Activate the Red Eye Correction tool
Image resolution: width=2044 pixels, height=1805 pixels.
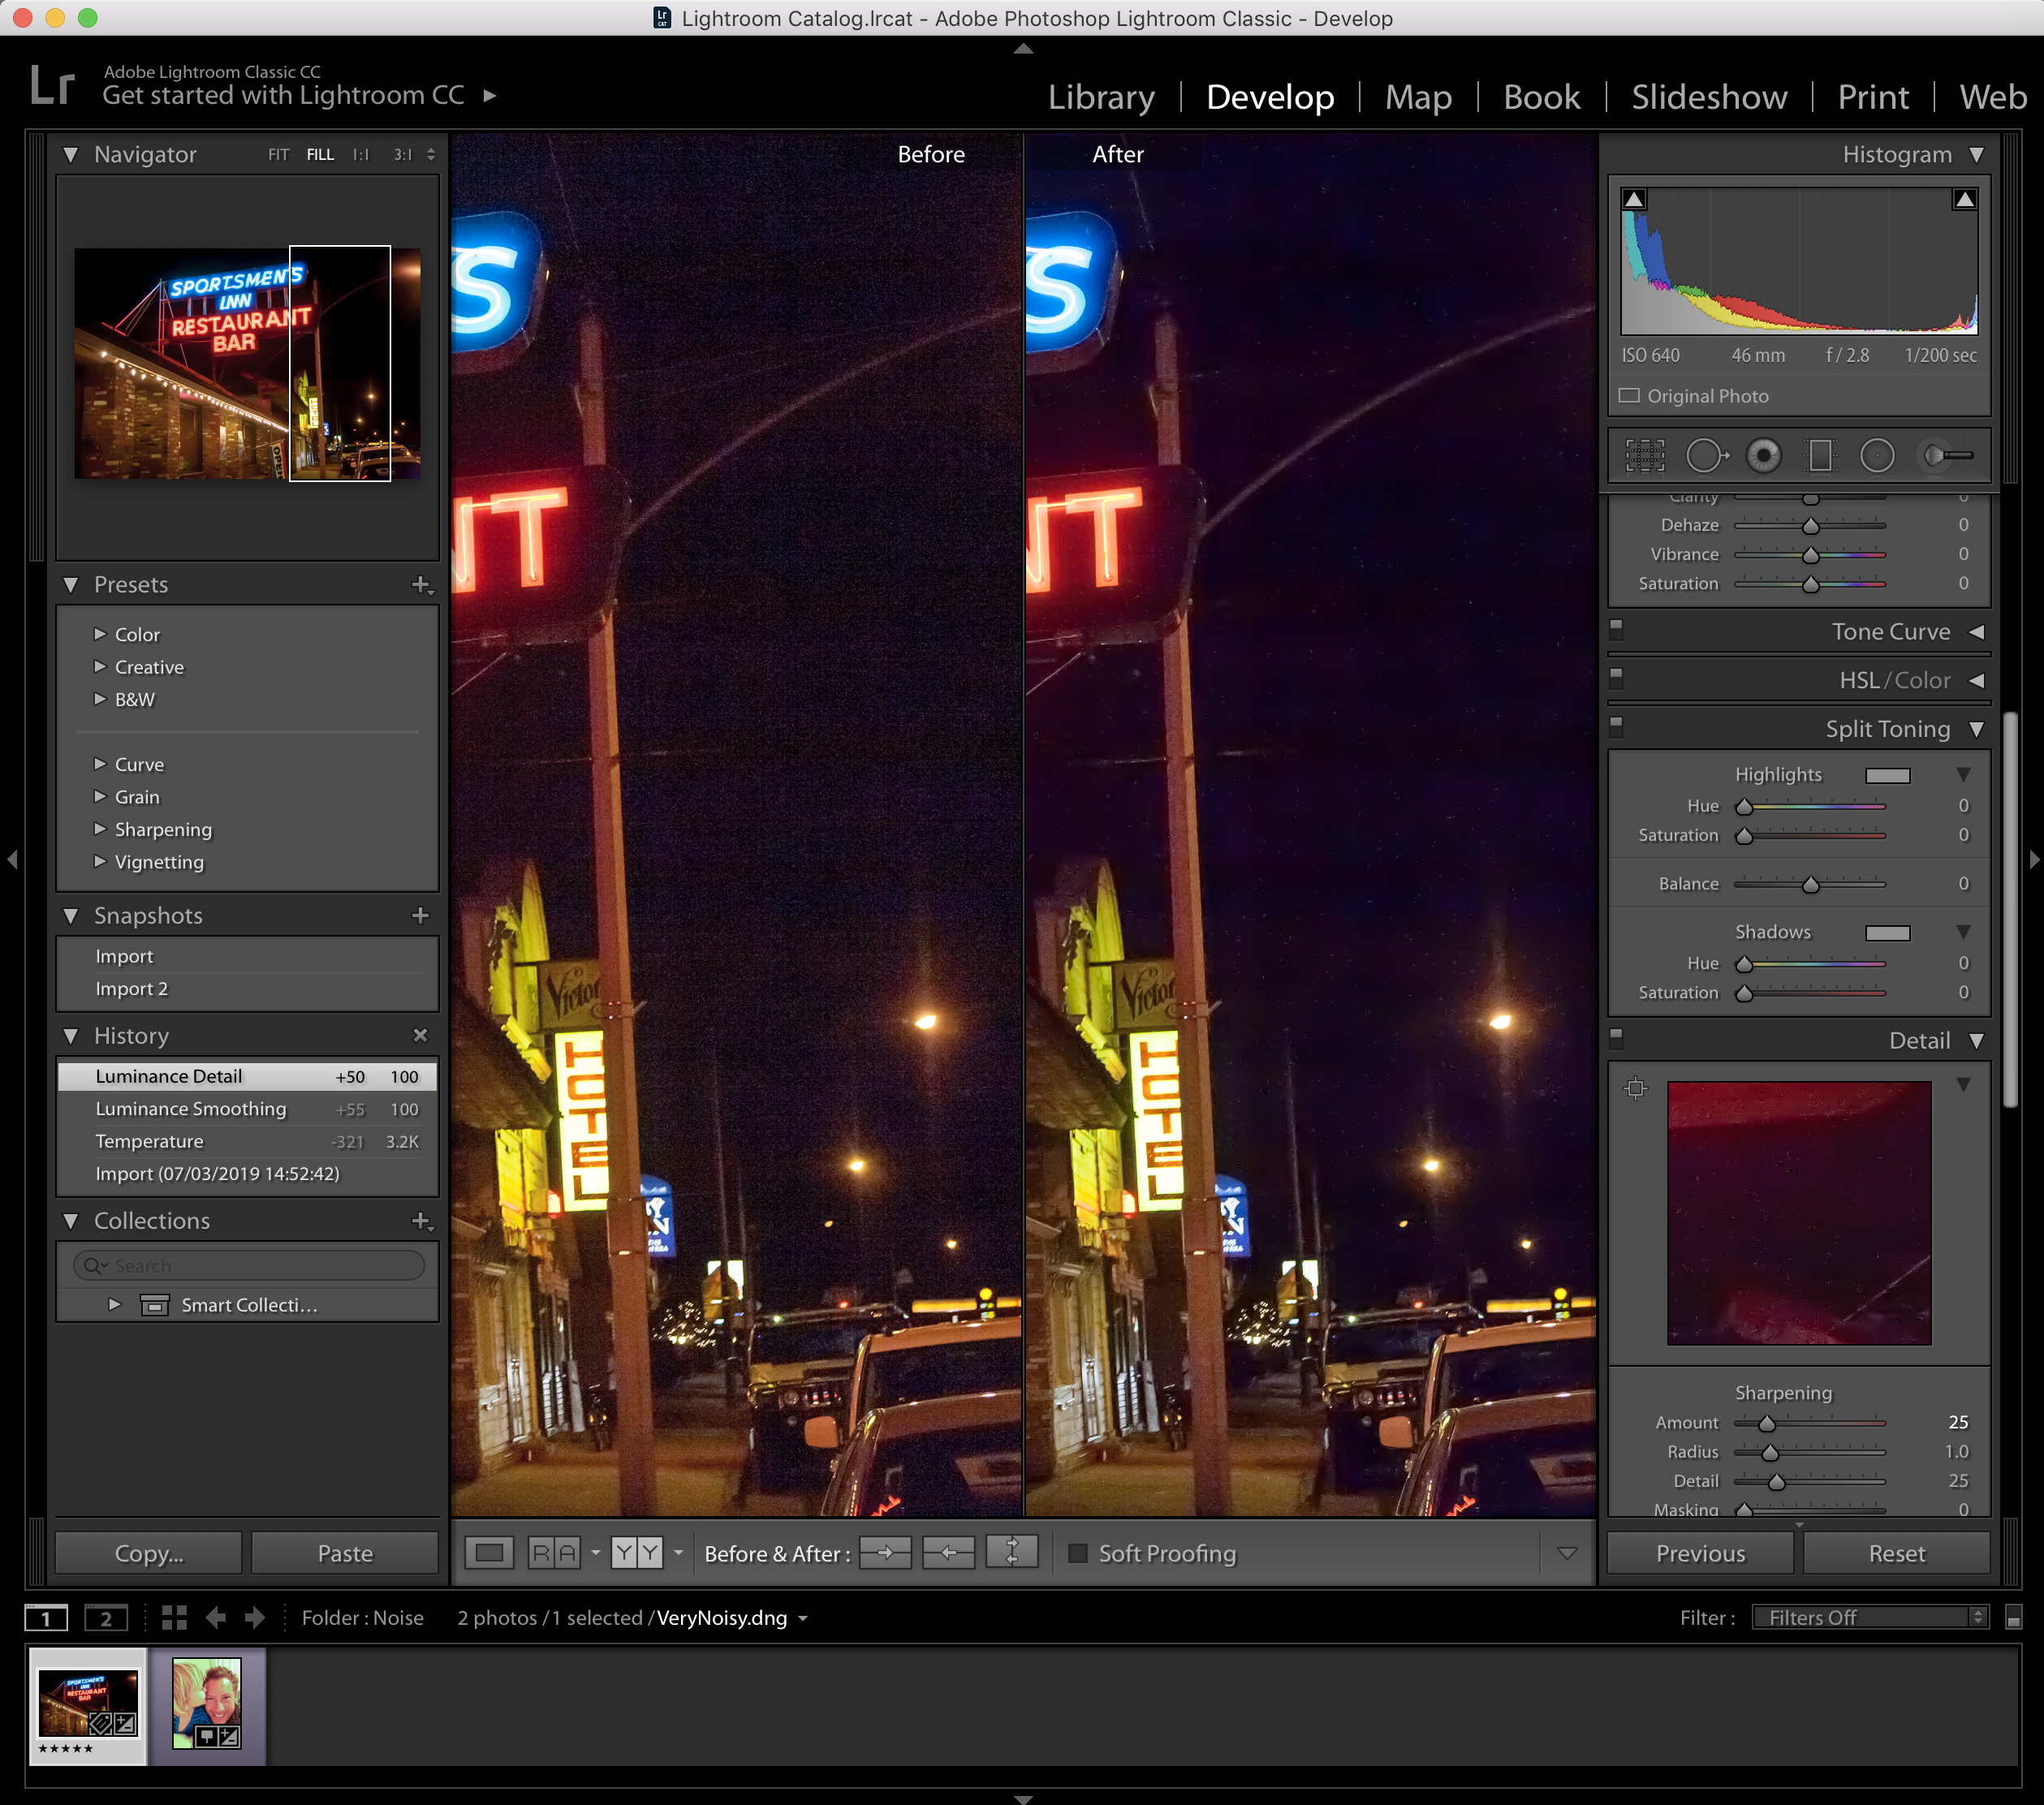point(1763,456)
